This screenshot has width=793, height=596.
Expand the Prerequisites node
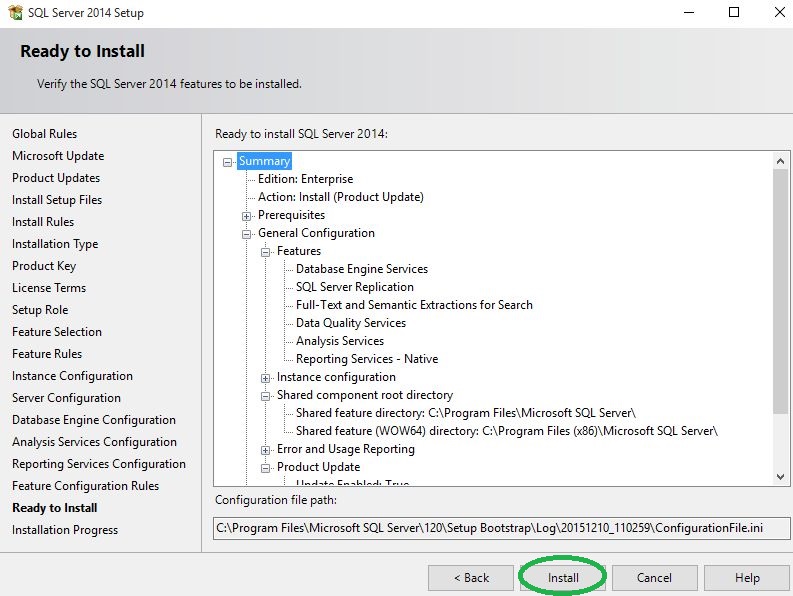click(246, 216)
